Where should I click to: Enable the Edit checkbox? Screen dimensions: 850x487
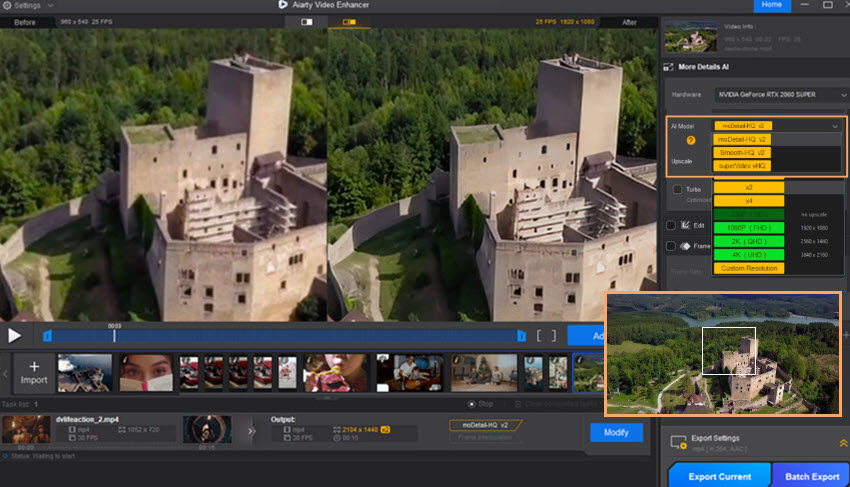[671, 225]
